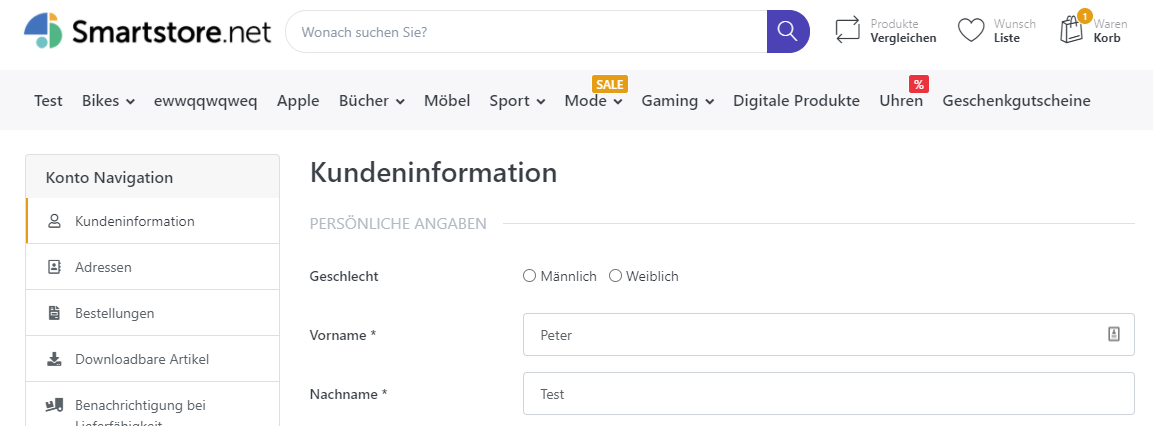The image size is (1153, 426).
Task: Expand the Bikes dropdown menu
Action: pyautogui.click(x=108, y=101)
